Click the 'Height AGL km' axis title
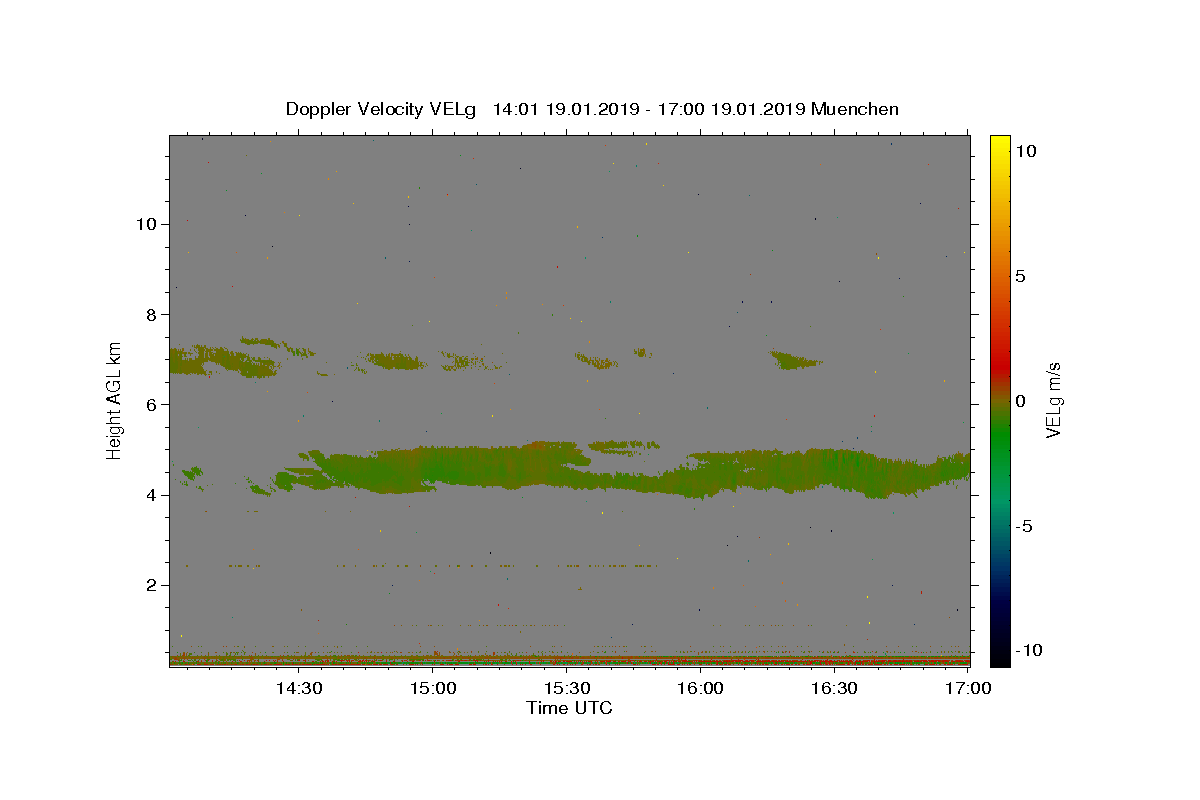1200x800 pixels. pyautogui.click(x=115, y=400)
